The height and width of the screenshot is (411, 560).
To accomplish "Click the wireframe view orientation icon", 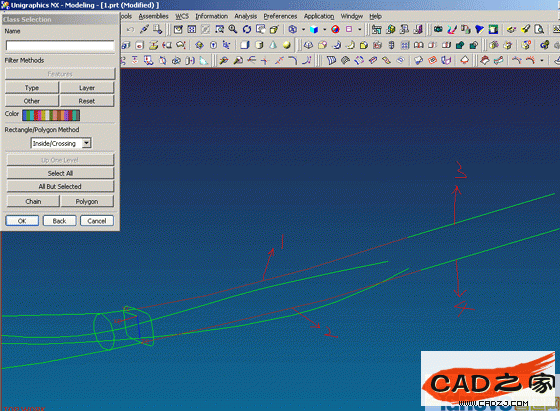I will (292, 29).
